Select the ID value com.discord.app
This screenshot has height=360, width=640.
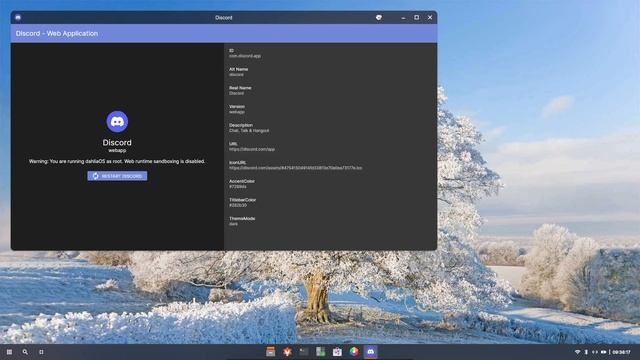245,56
